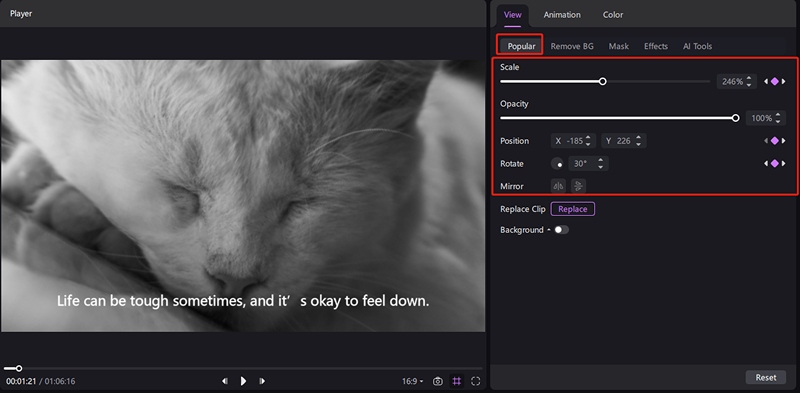The width and height of the screenshot is (800, 393).
Task: Go to previous Scale keyframe
Action: tap(766, 81)
